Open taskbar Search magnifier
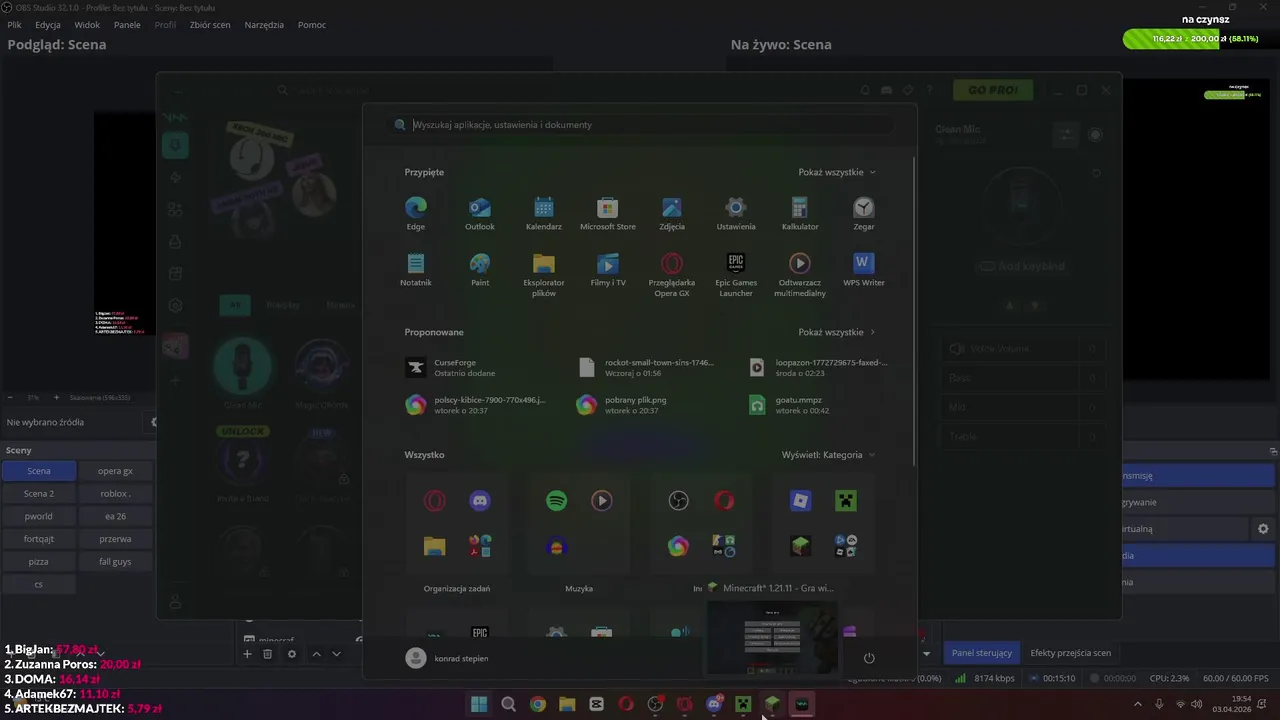Image resolution: width=1280 pixels, height=720 pixels. pyautogui.click(x=508, y=704)
